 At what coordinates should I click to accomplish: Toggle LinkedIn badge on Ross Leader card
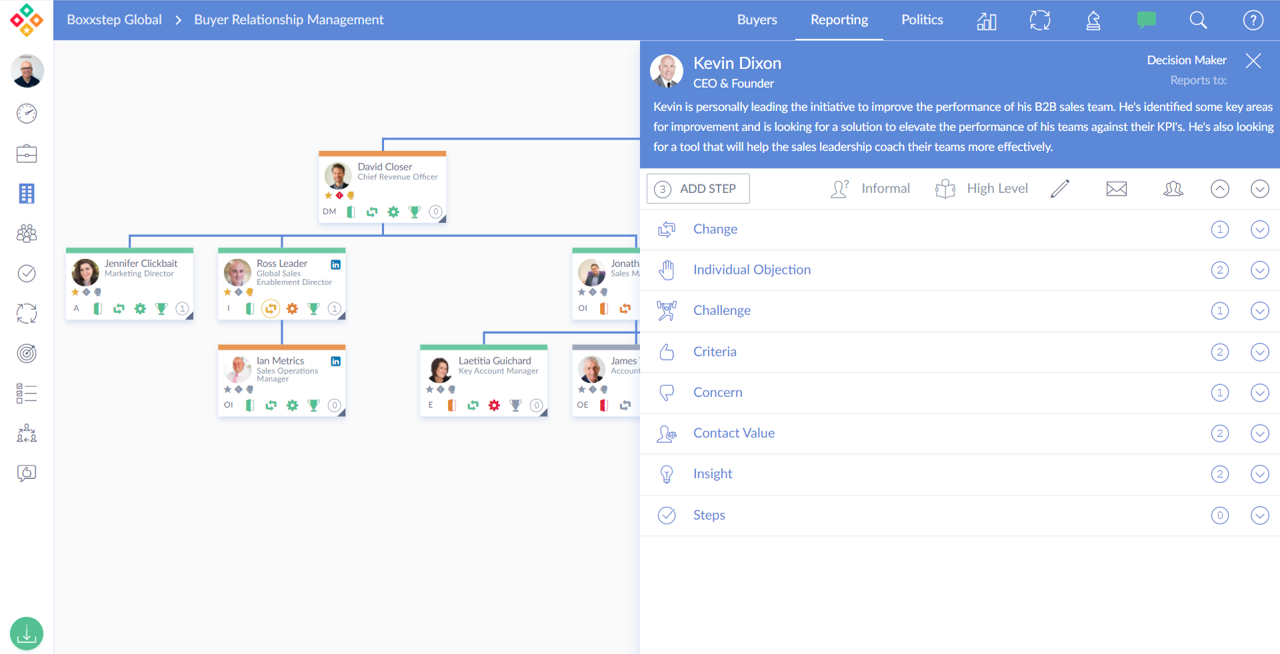pyautogui.click(x=336, y=264)
